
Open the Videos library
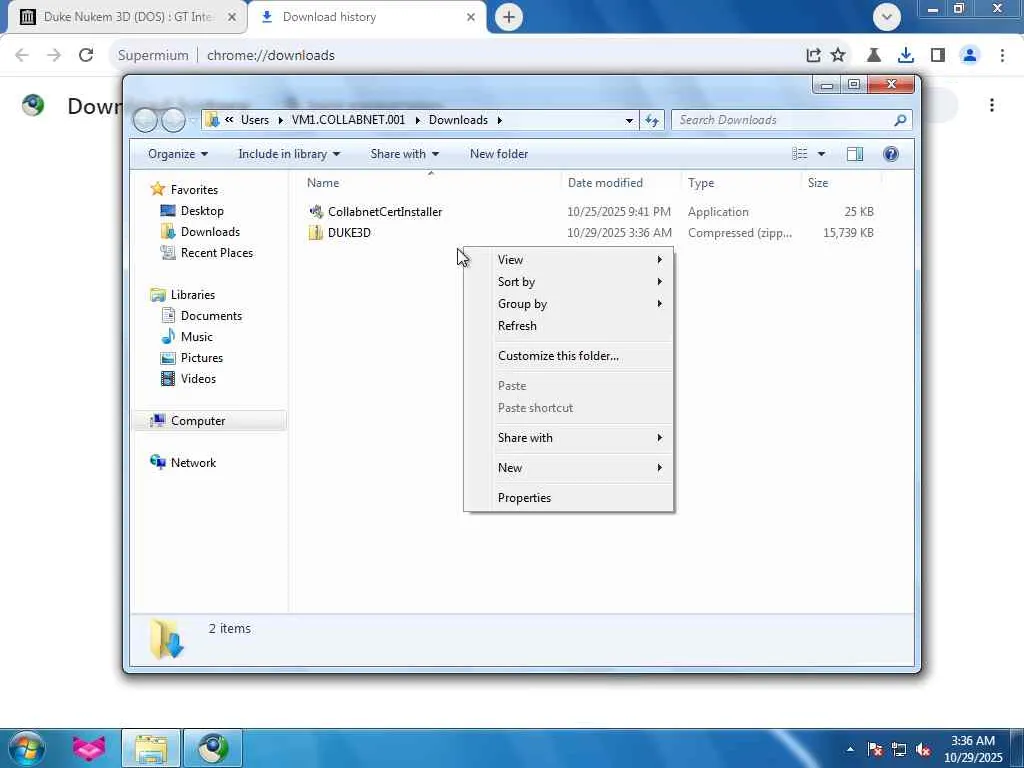tap(198, 379)
